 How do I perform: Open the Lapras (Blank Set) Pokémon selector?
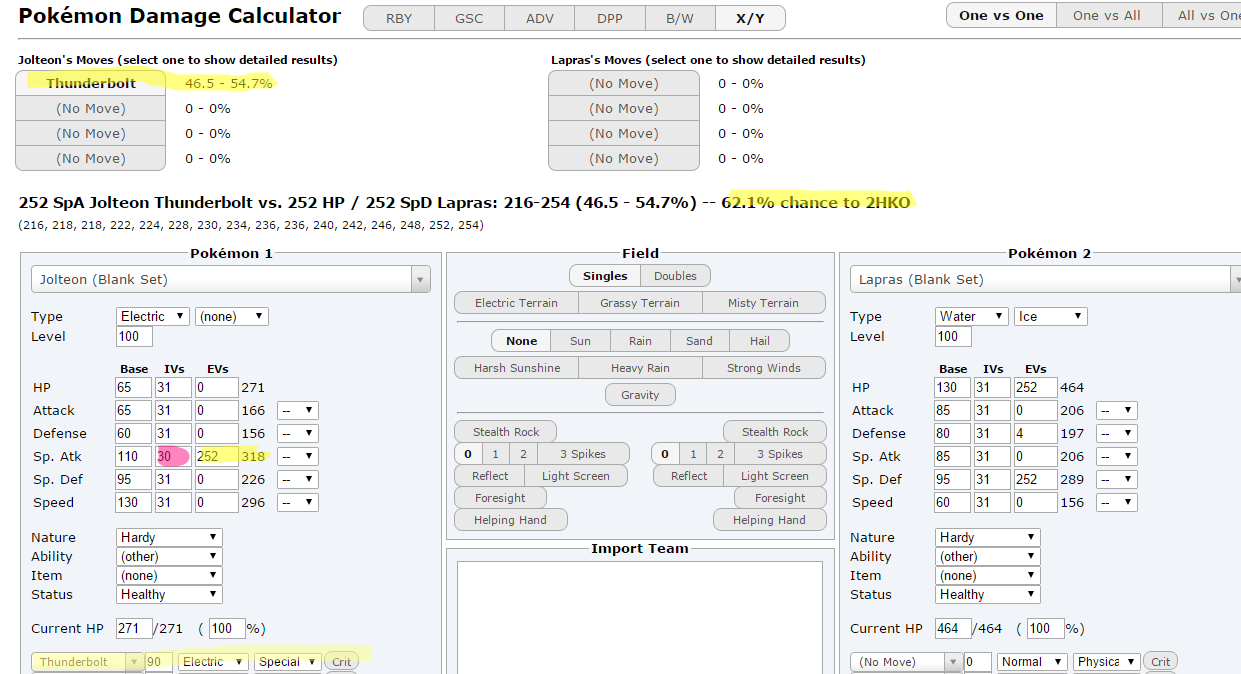pyautogui.click(x=1045, y=279)
